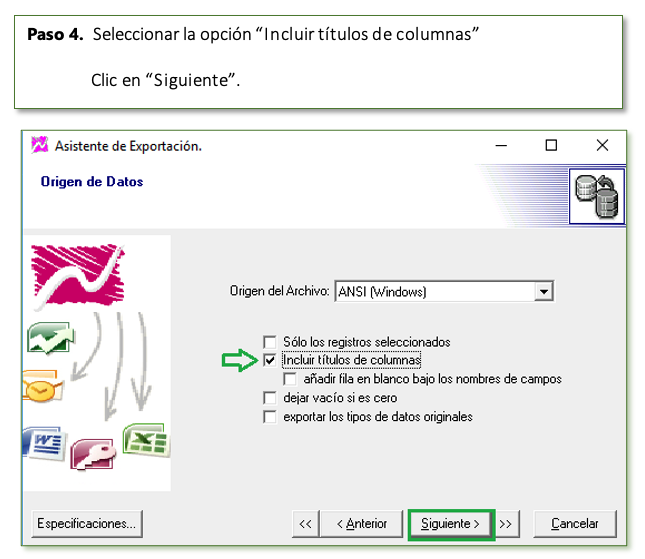Enable exportar los tipos de datos originales

coord(270,417)
